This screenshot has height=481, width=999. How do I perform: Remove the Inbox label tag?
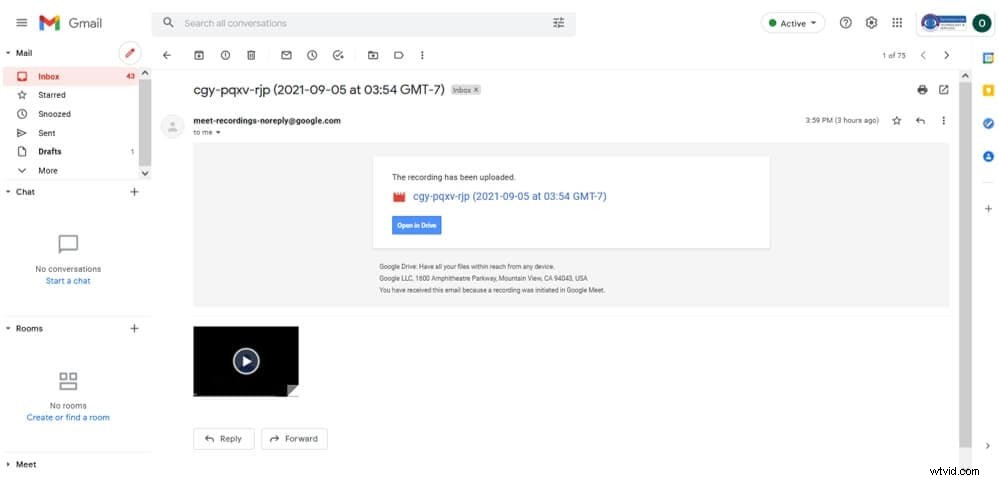point(476,90)
